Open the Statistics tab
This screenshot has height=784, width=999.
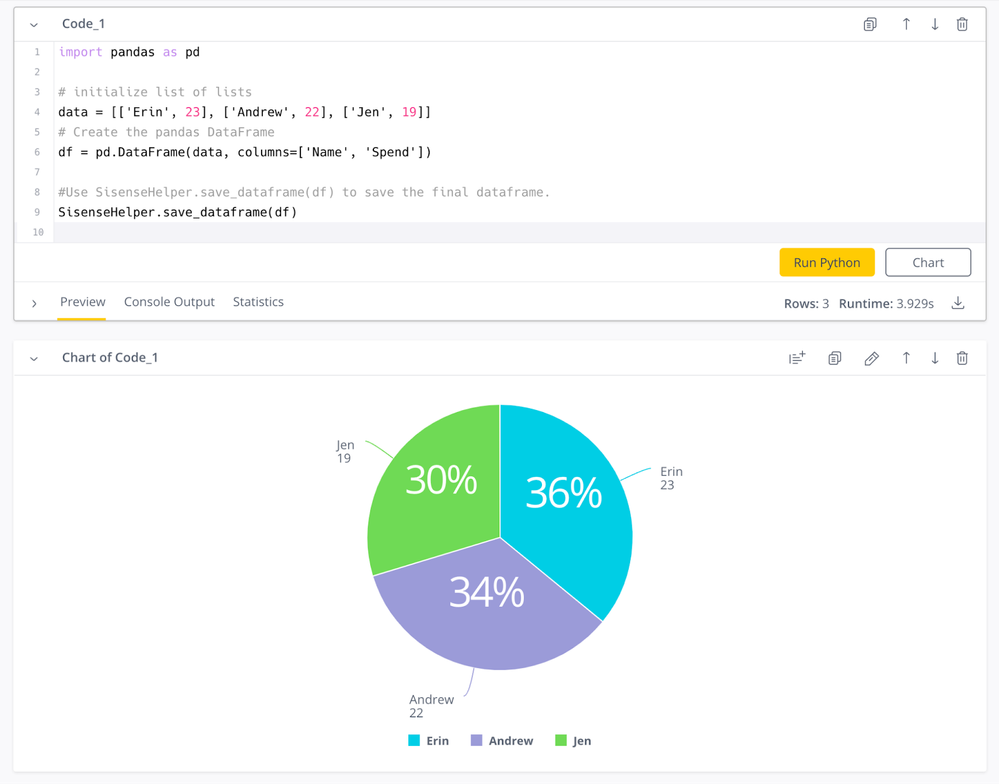pos(258,302)
